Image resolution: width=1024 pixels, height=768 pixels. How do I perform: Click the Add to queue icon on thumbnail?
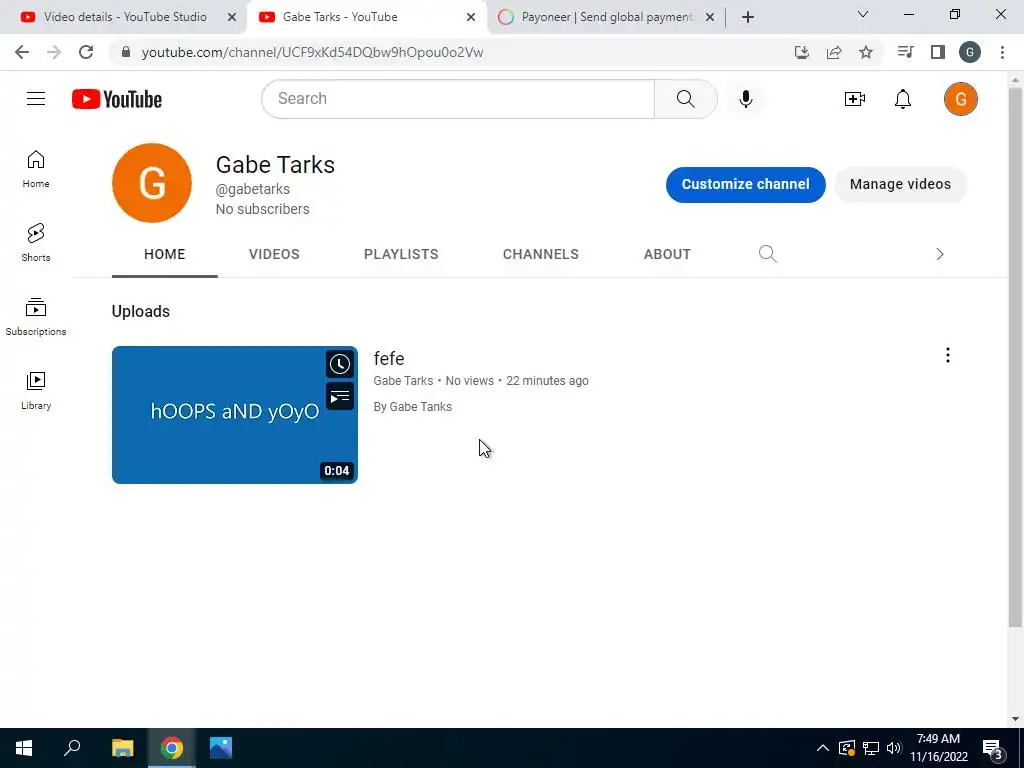click(340, 396)
